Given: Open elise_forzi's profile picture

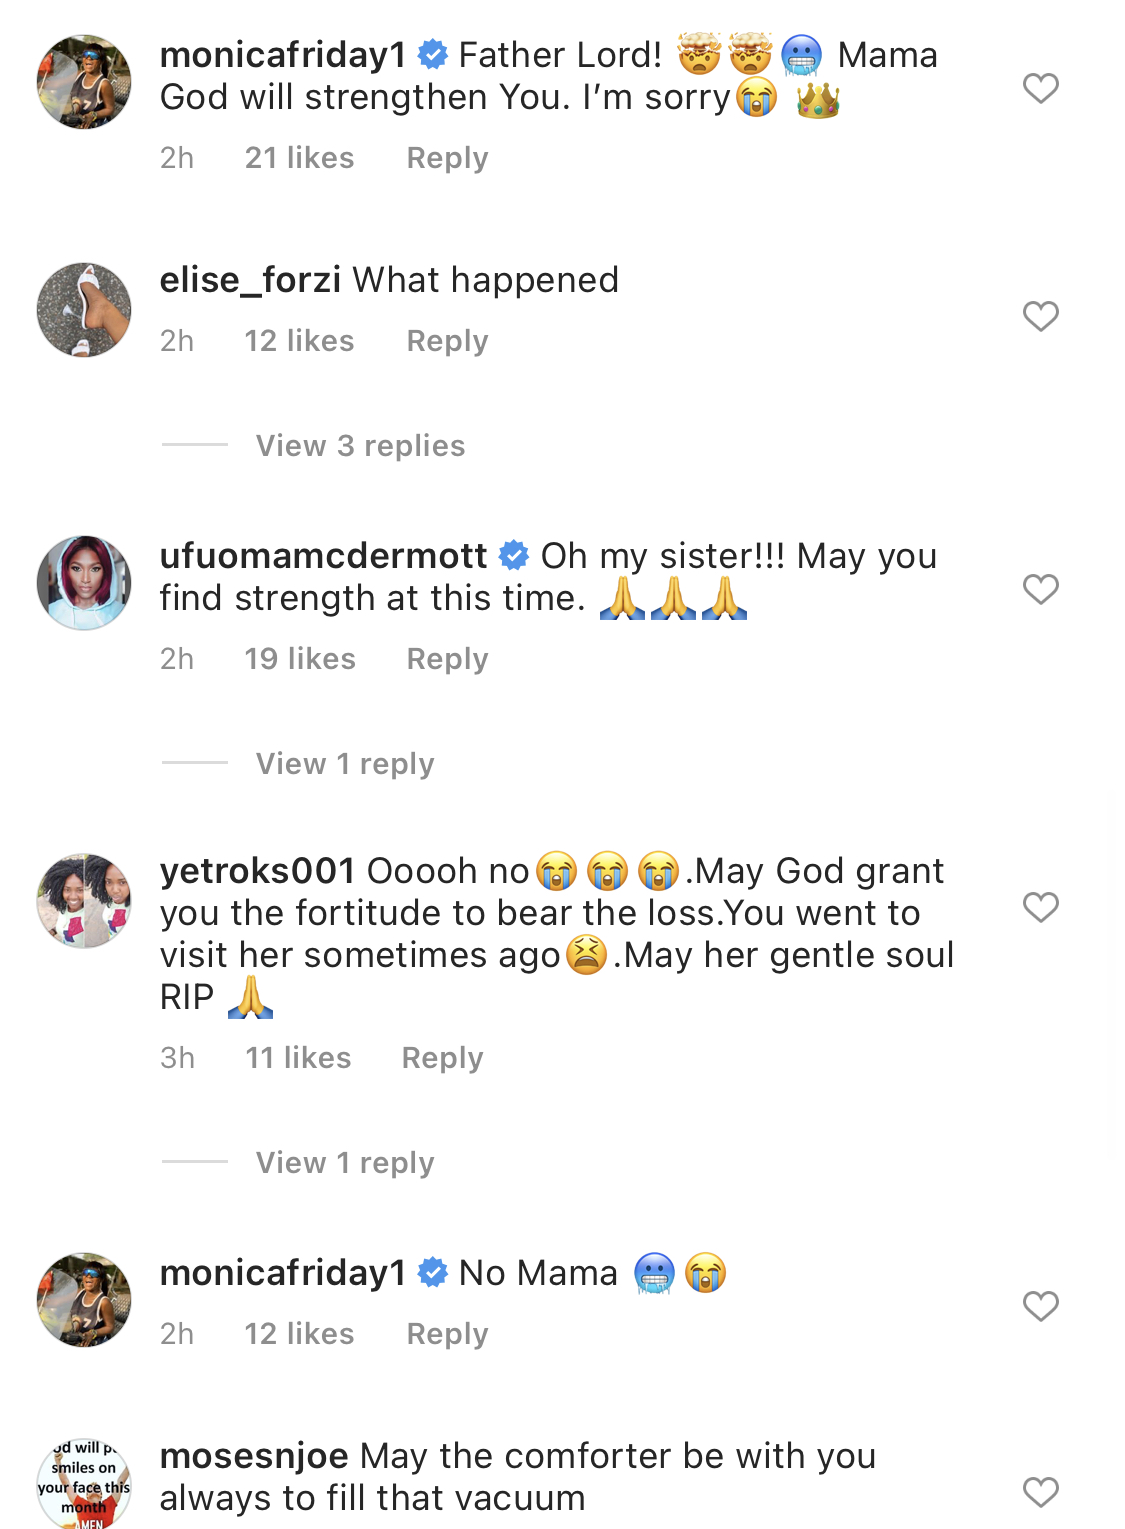Looking at the screenshot, I should tap(84, 310).
